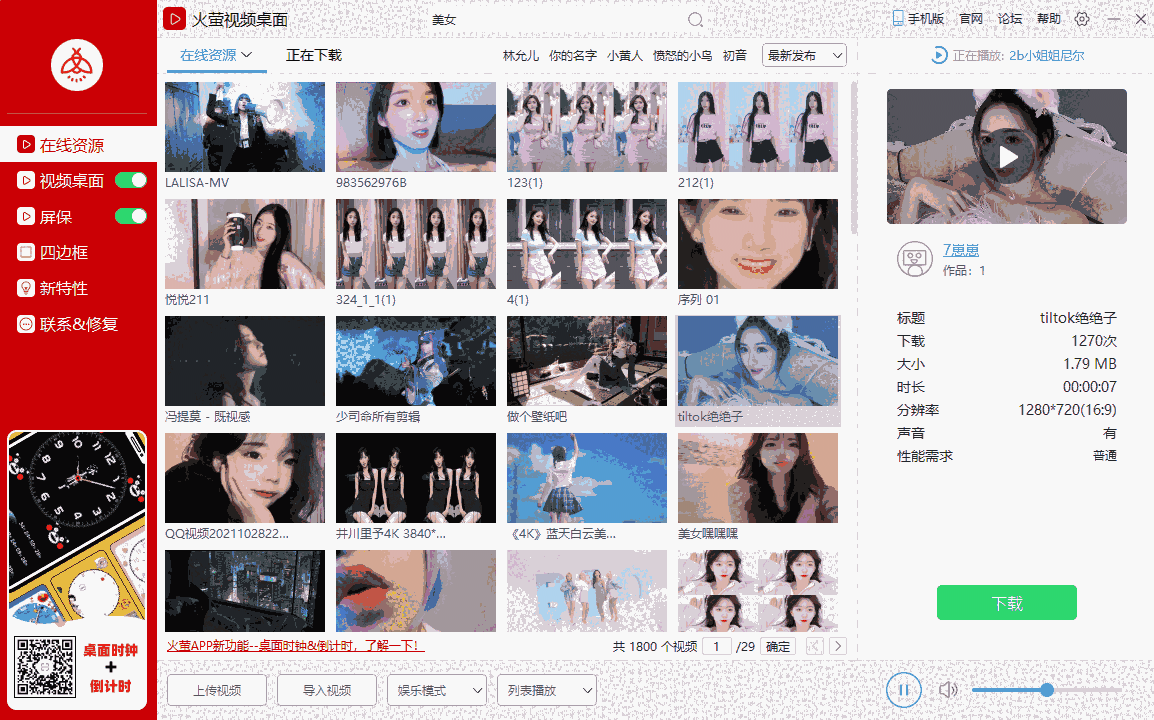Switch to the 正在下载 tab
The image size is (1154, 720).
[x=313, y=56]
